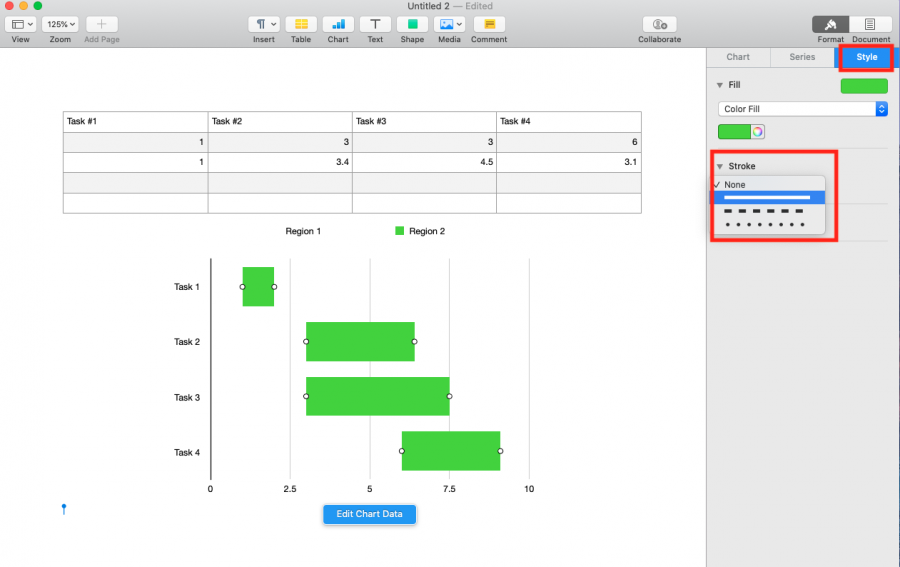The width and height of the screenshot is (900, 567).
Task: Open the Media toolbar menu
Action: (449, 24)
